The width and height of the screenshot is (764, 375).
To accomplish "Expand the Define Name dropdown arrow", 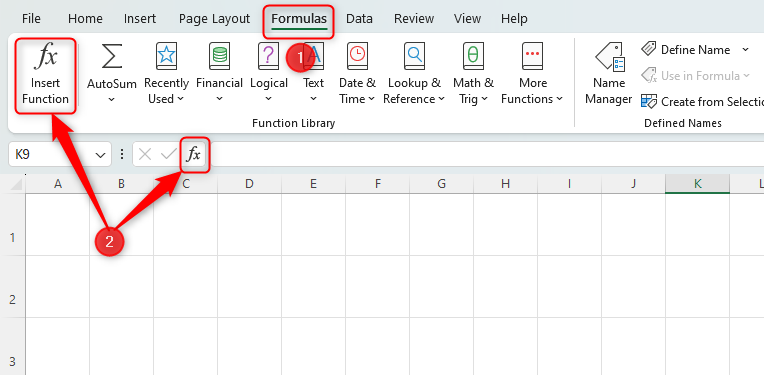I will [x=745, y=49].
